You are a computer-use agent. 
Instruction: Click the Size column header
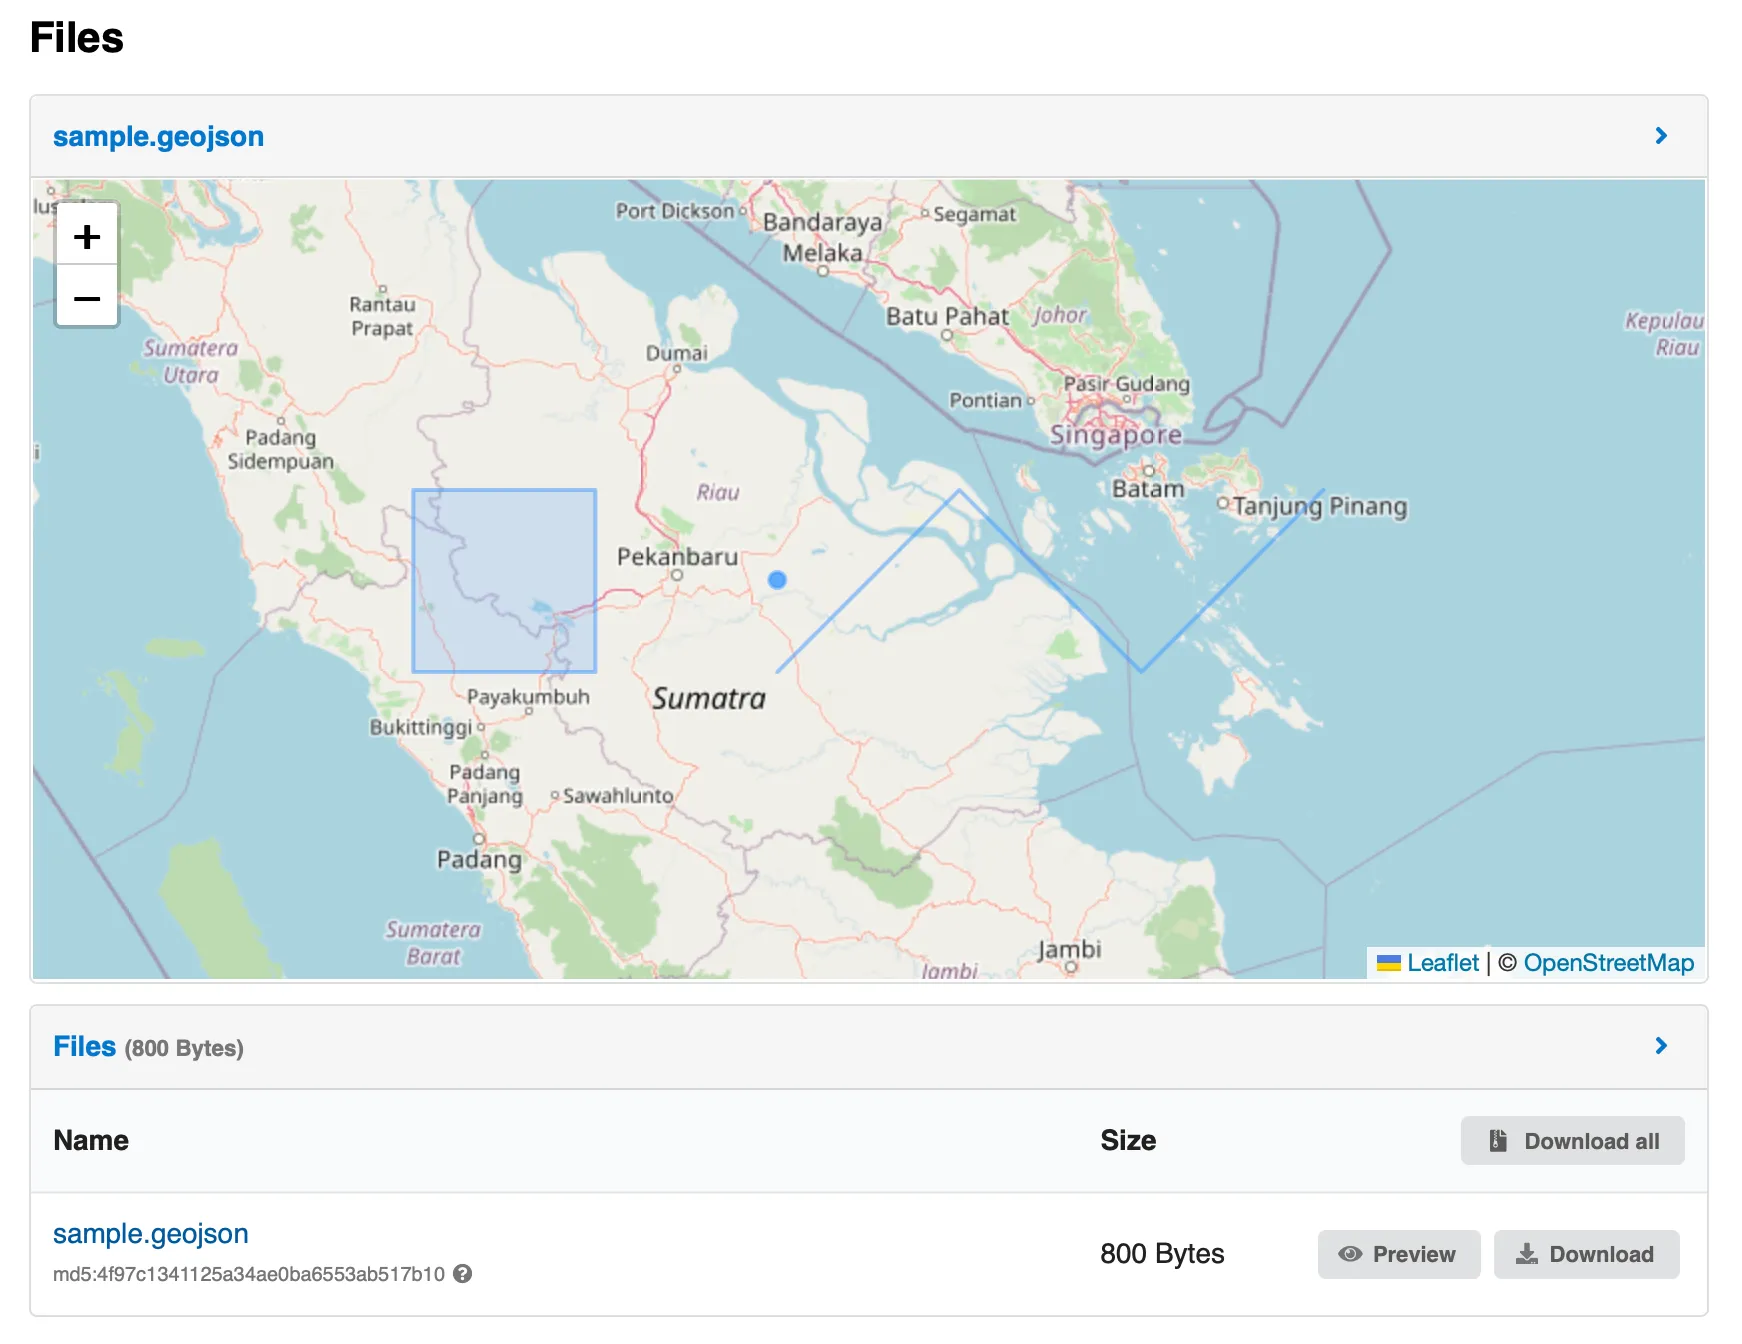pos(1128,1141)
